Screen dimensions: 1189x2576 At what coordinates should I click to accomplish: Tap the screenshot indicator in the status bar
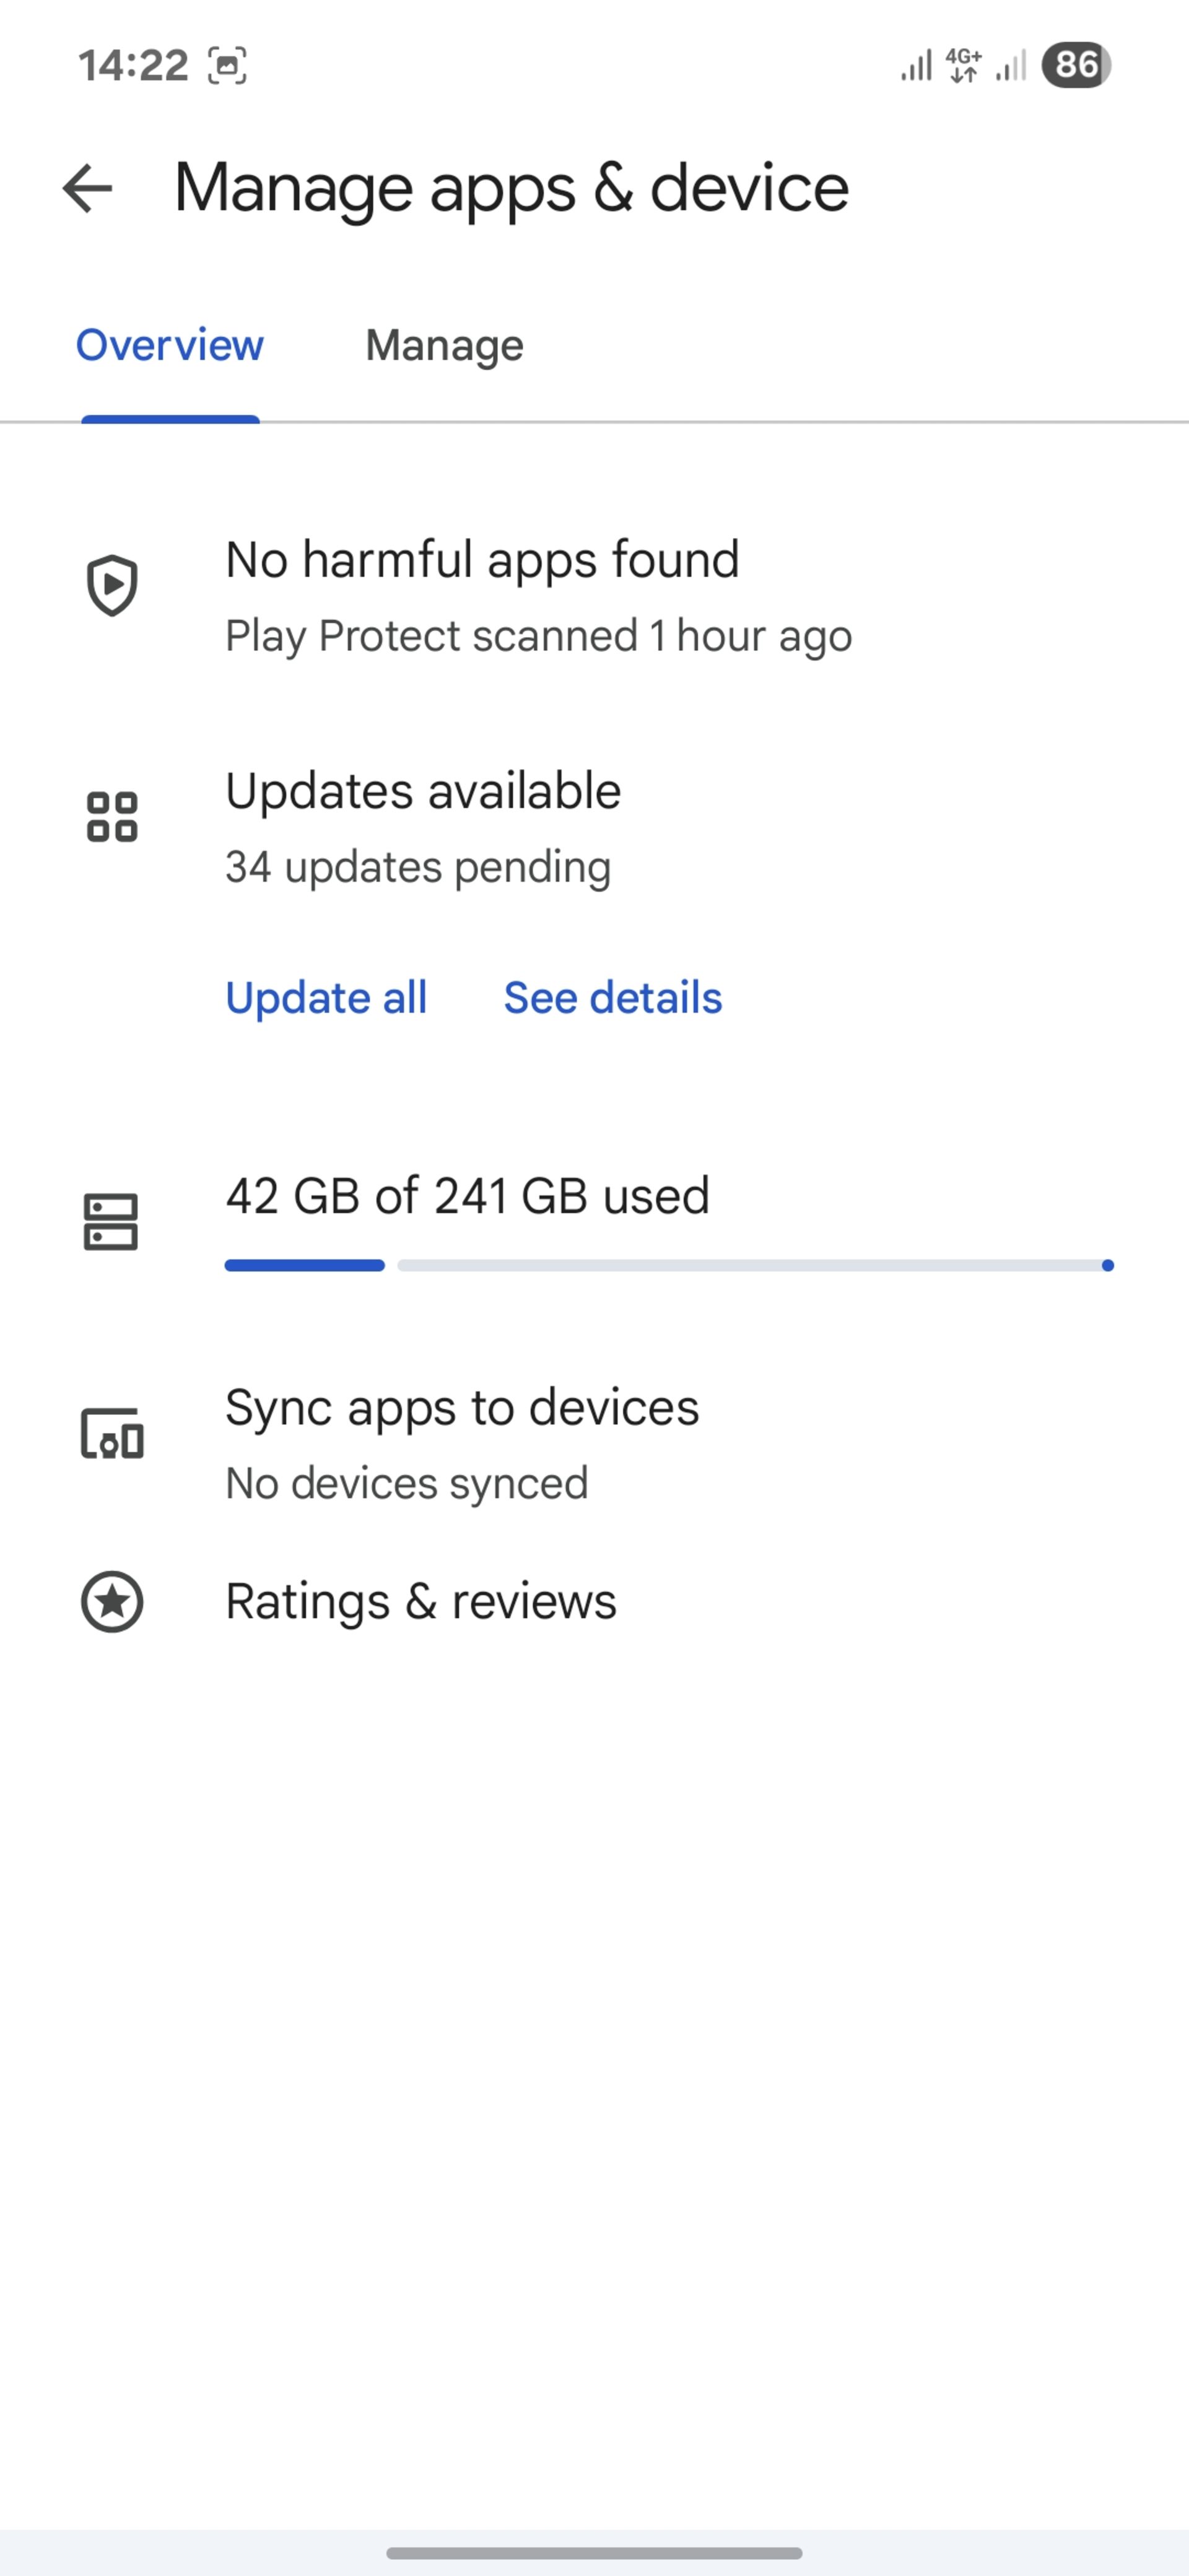[227, 66]
